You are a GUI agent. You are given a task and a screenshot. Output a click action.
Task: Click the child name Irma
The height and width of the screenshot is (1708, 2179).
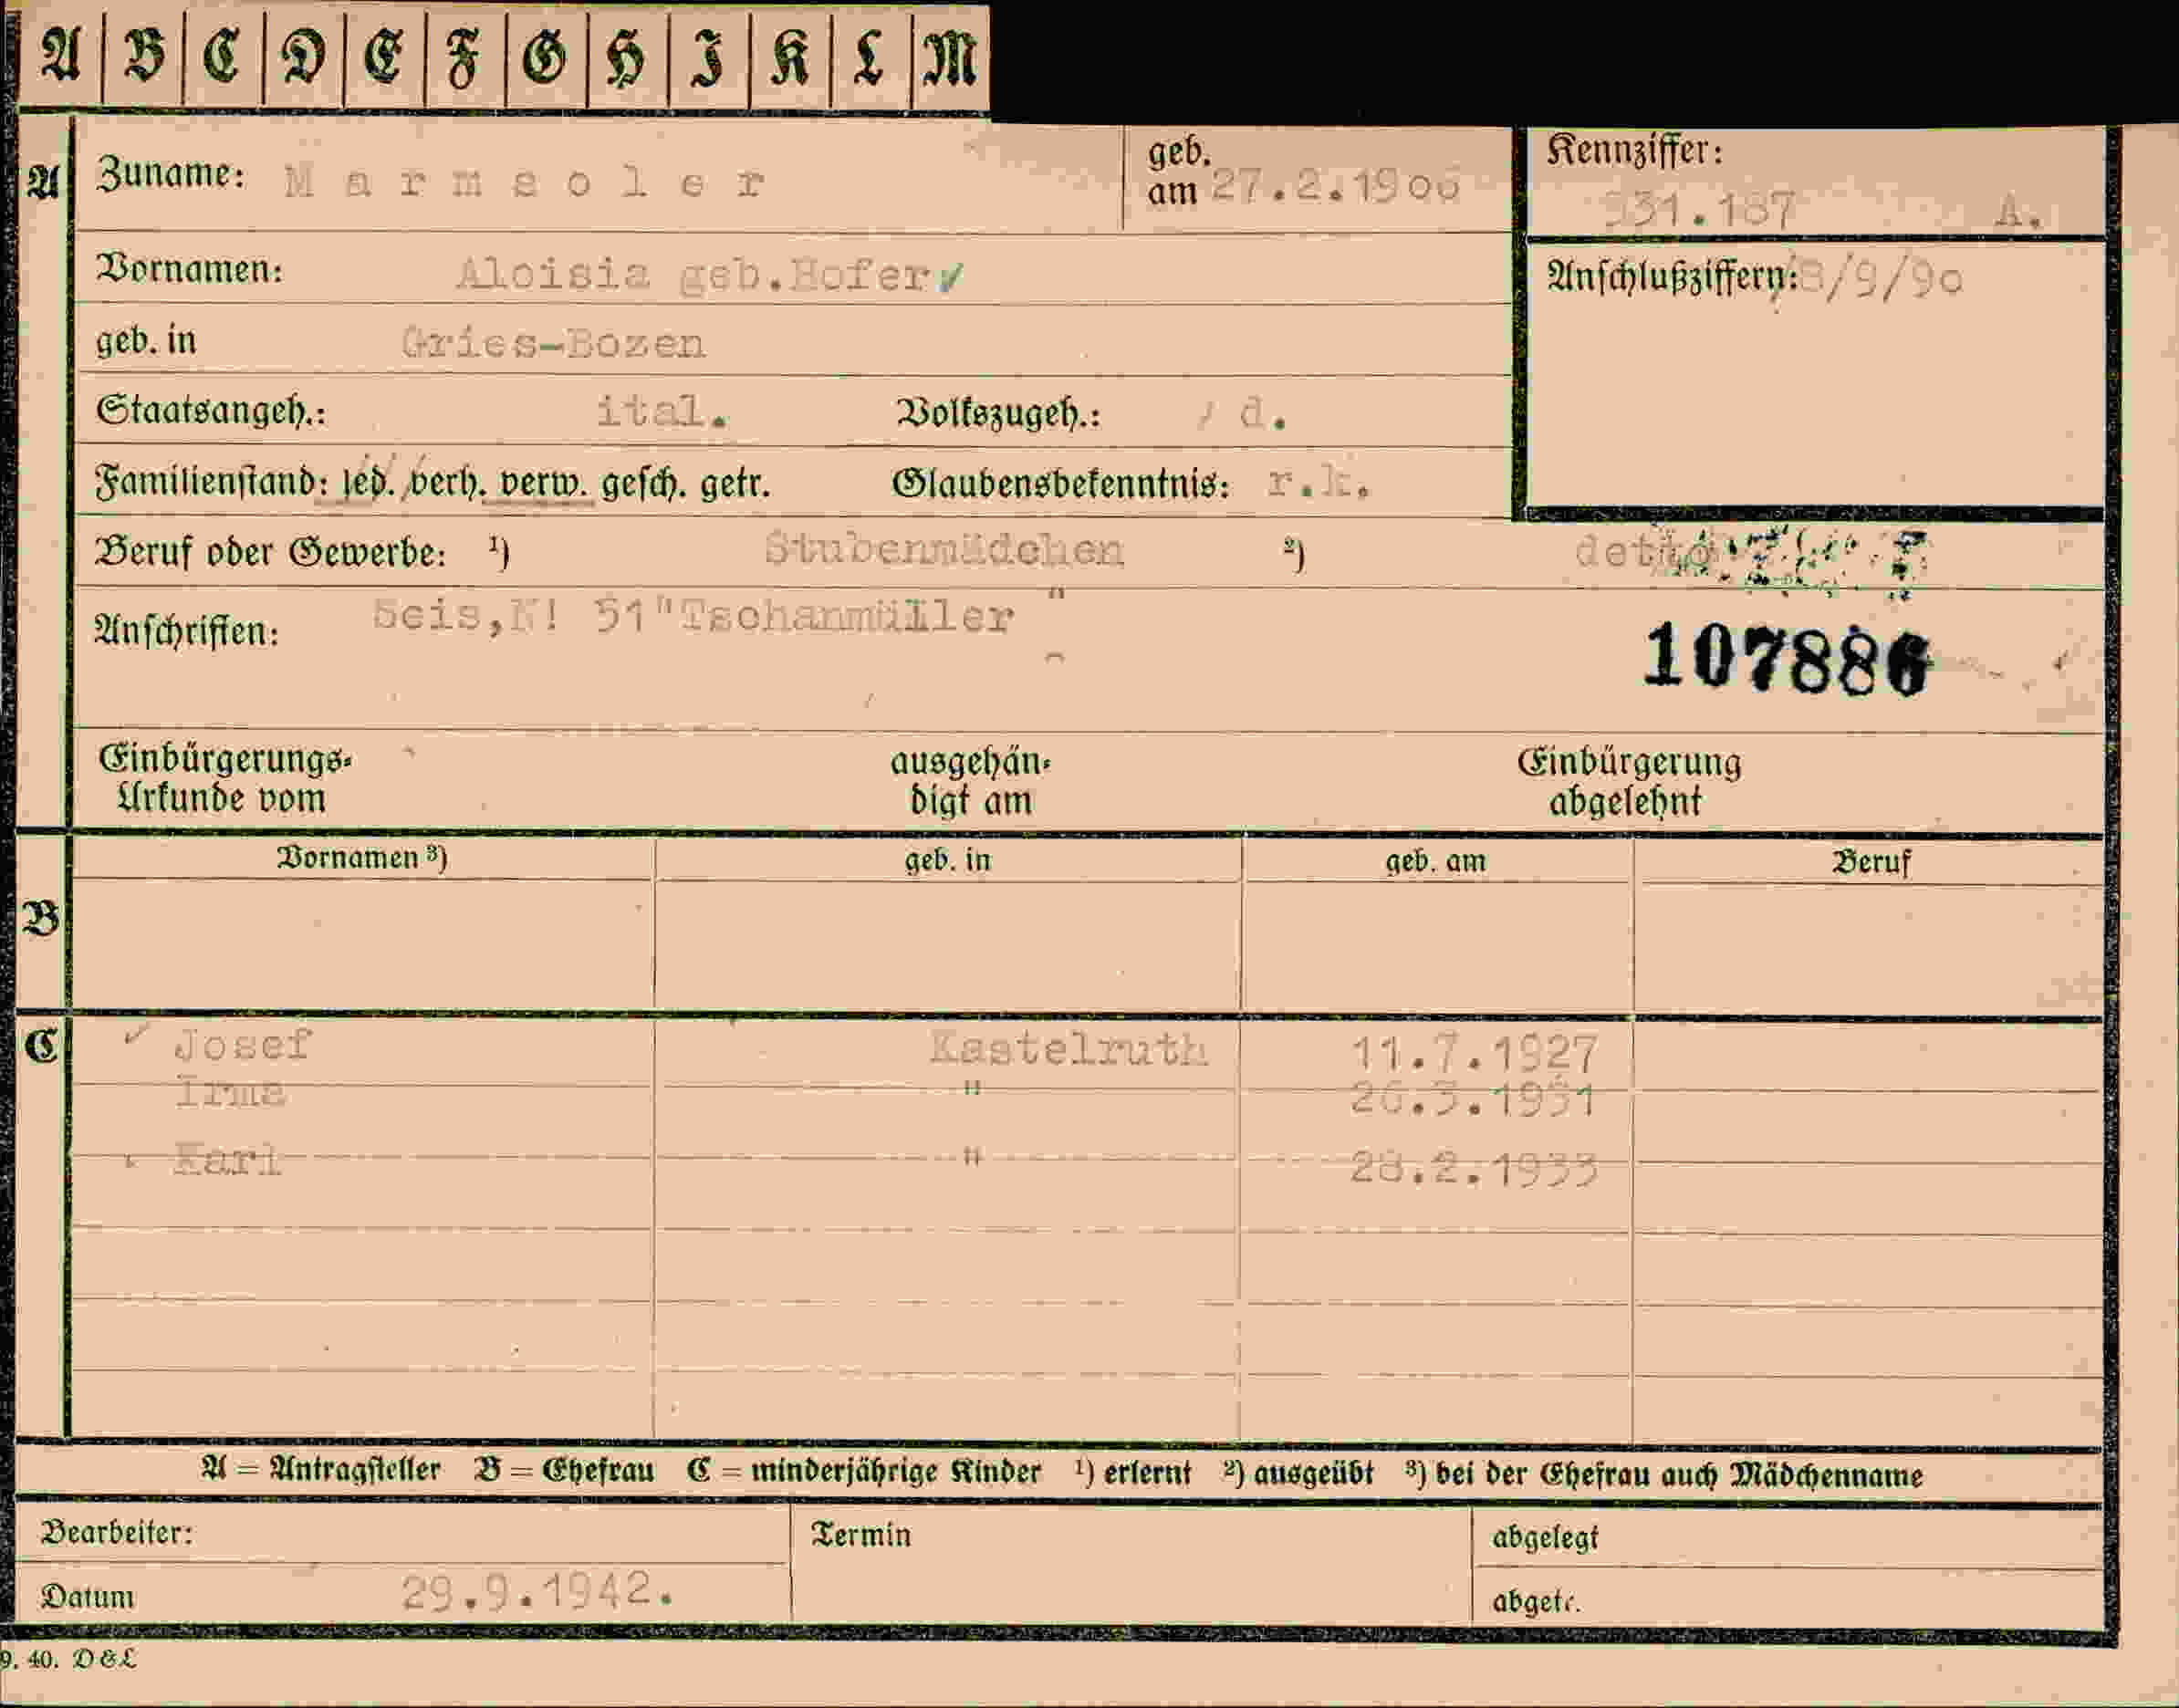[x=230, y=1091]
